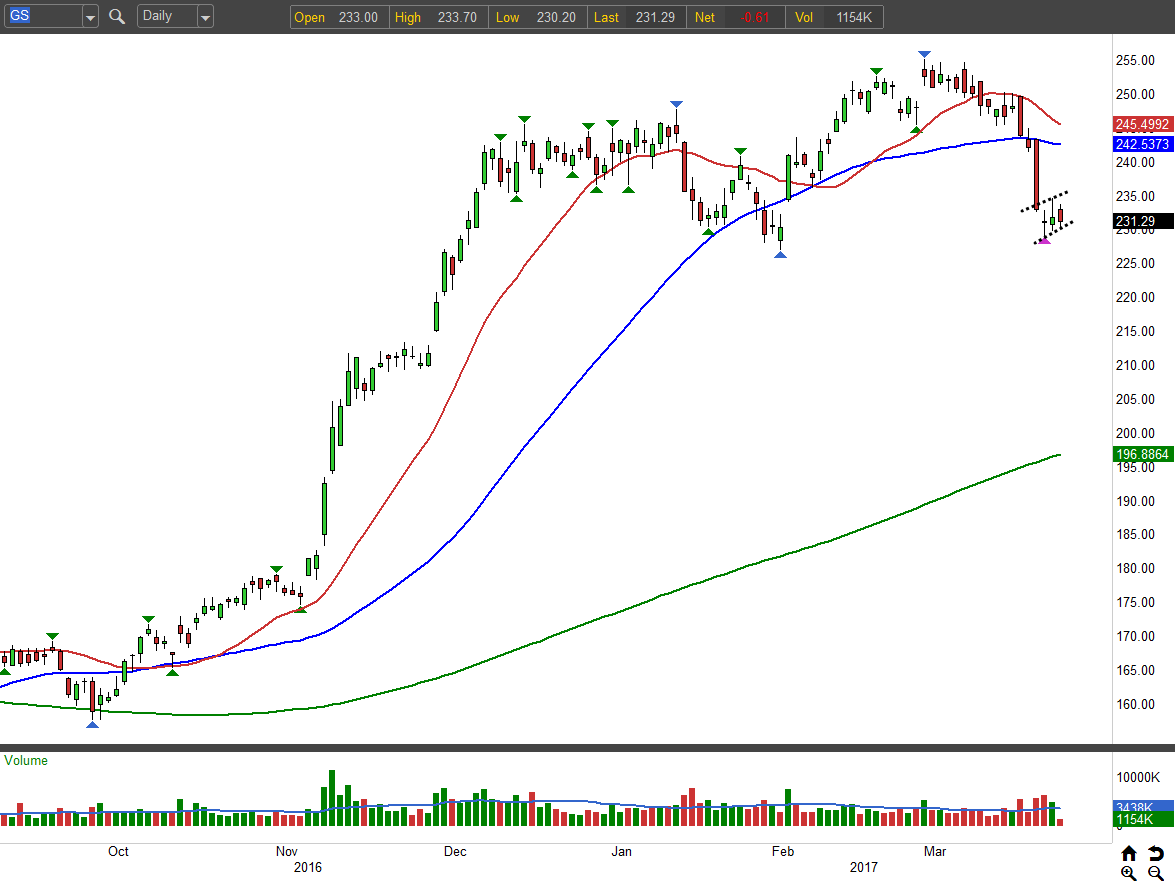Open the symbol search magnifier
The width and height of the screenshot is (1175, 883).
pyautogui.click(x=116, y=16)
